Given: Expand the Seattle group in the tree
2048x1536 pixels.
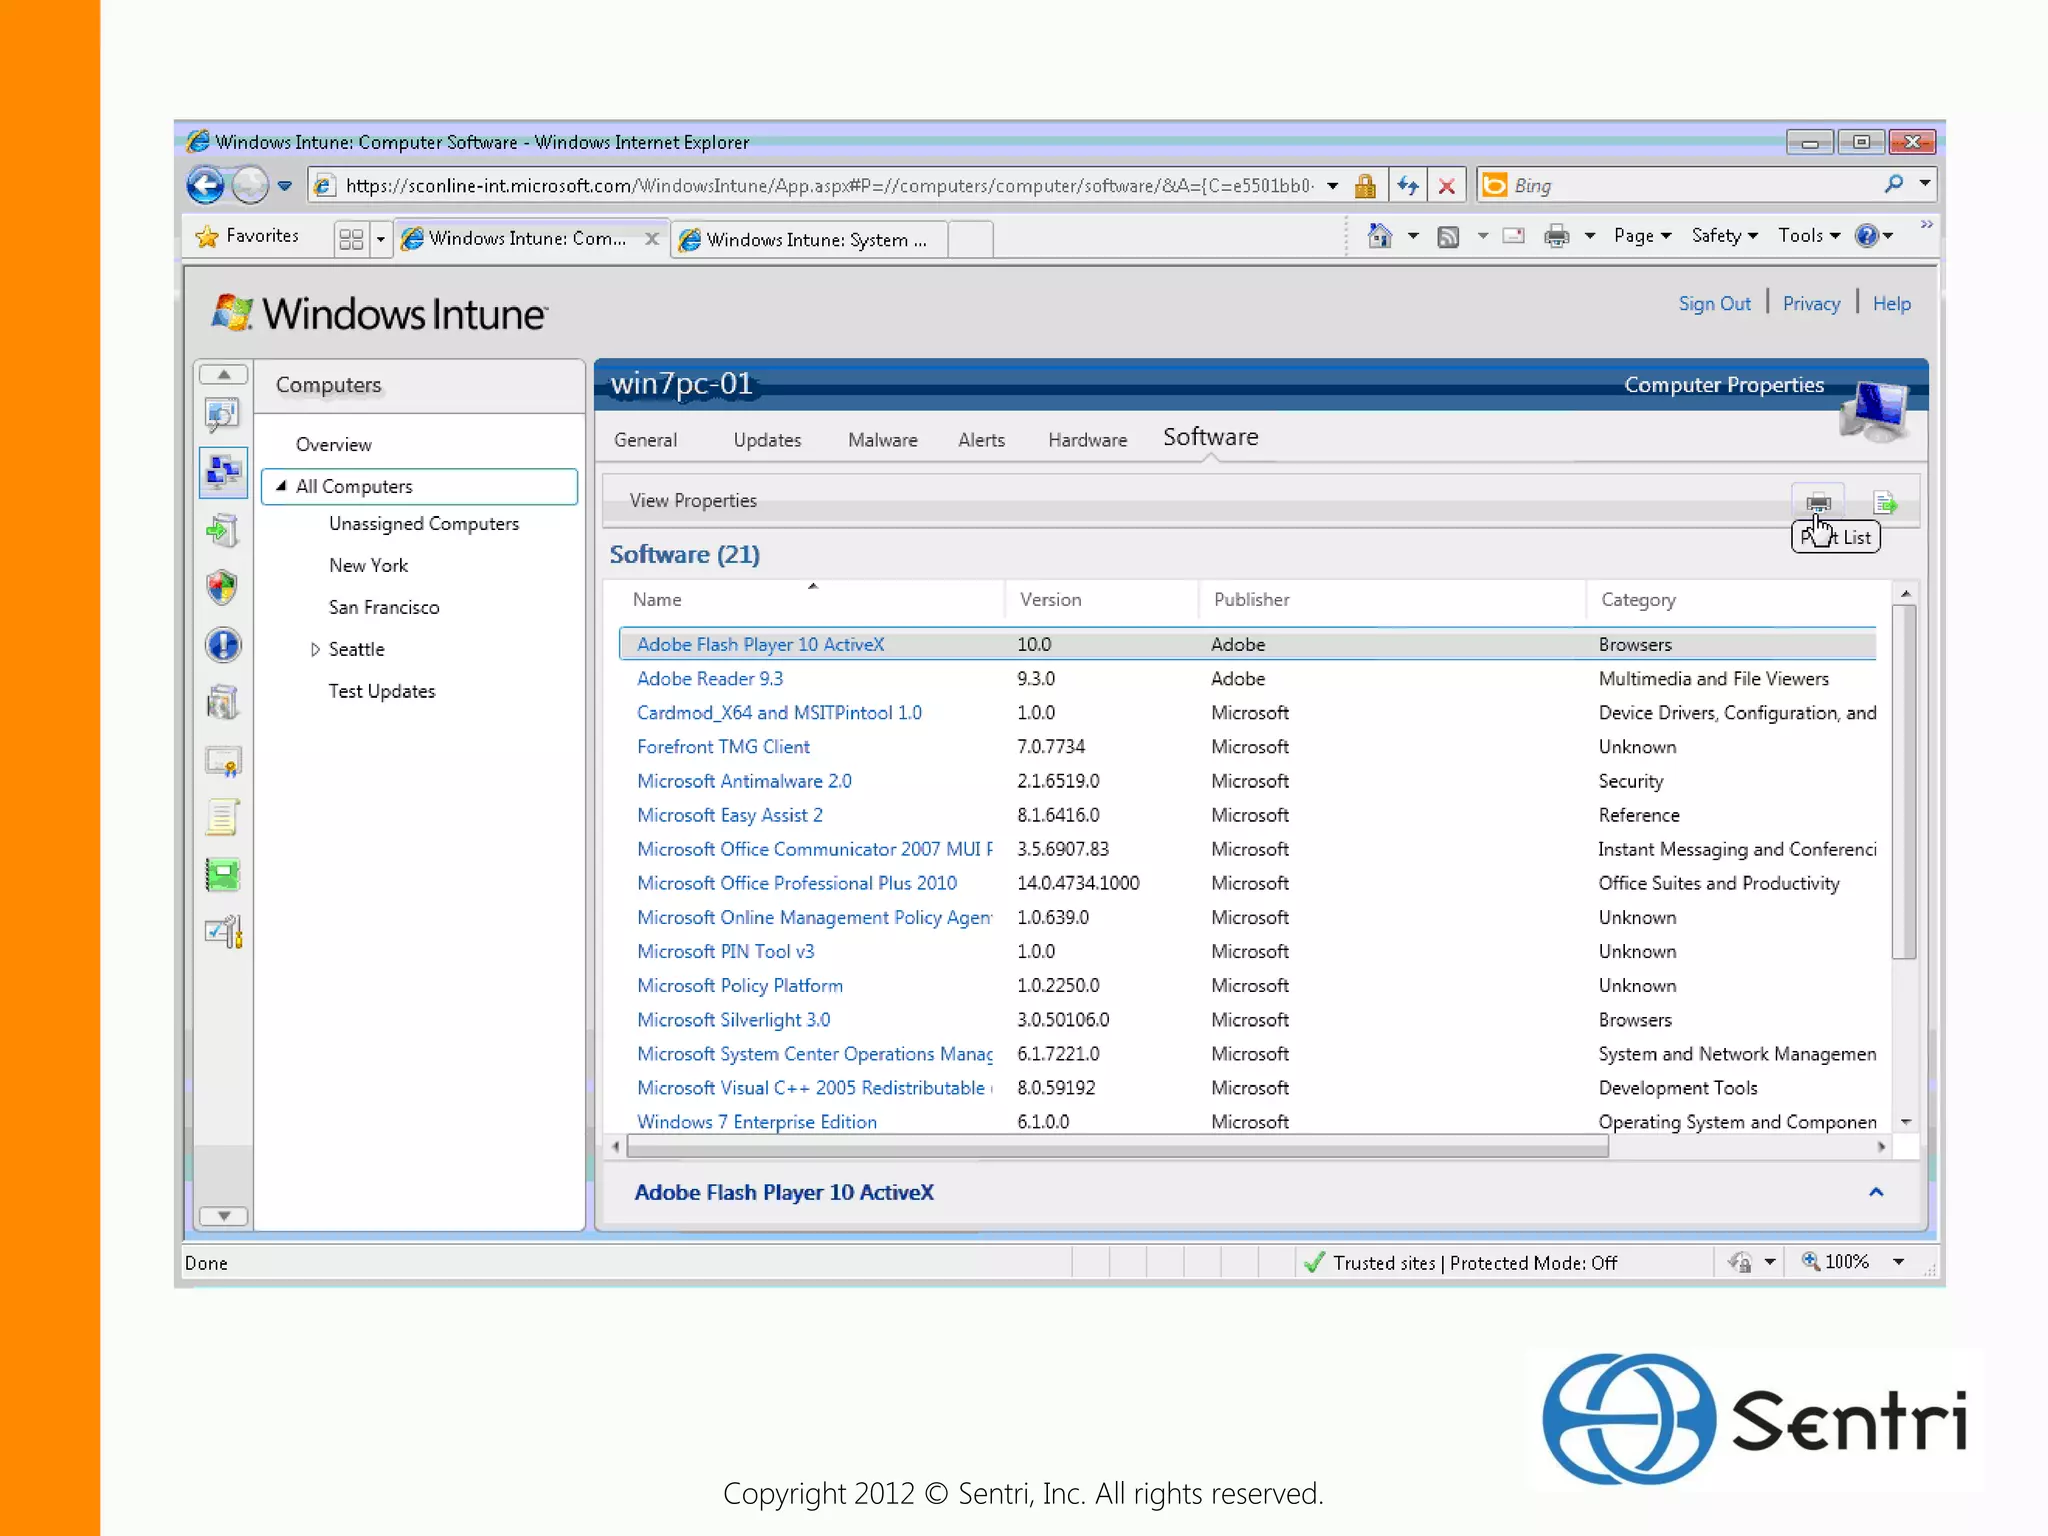Looking at the screenshot, I should pos(315,649).
